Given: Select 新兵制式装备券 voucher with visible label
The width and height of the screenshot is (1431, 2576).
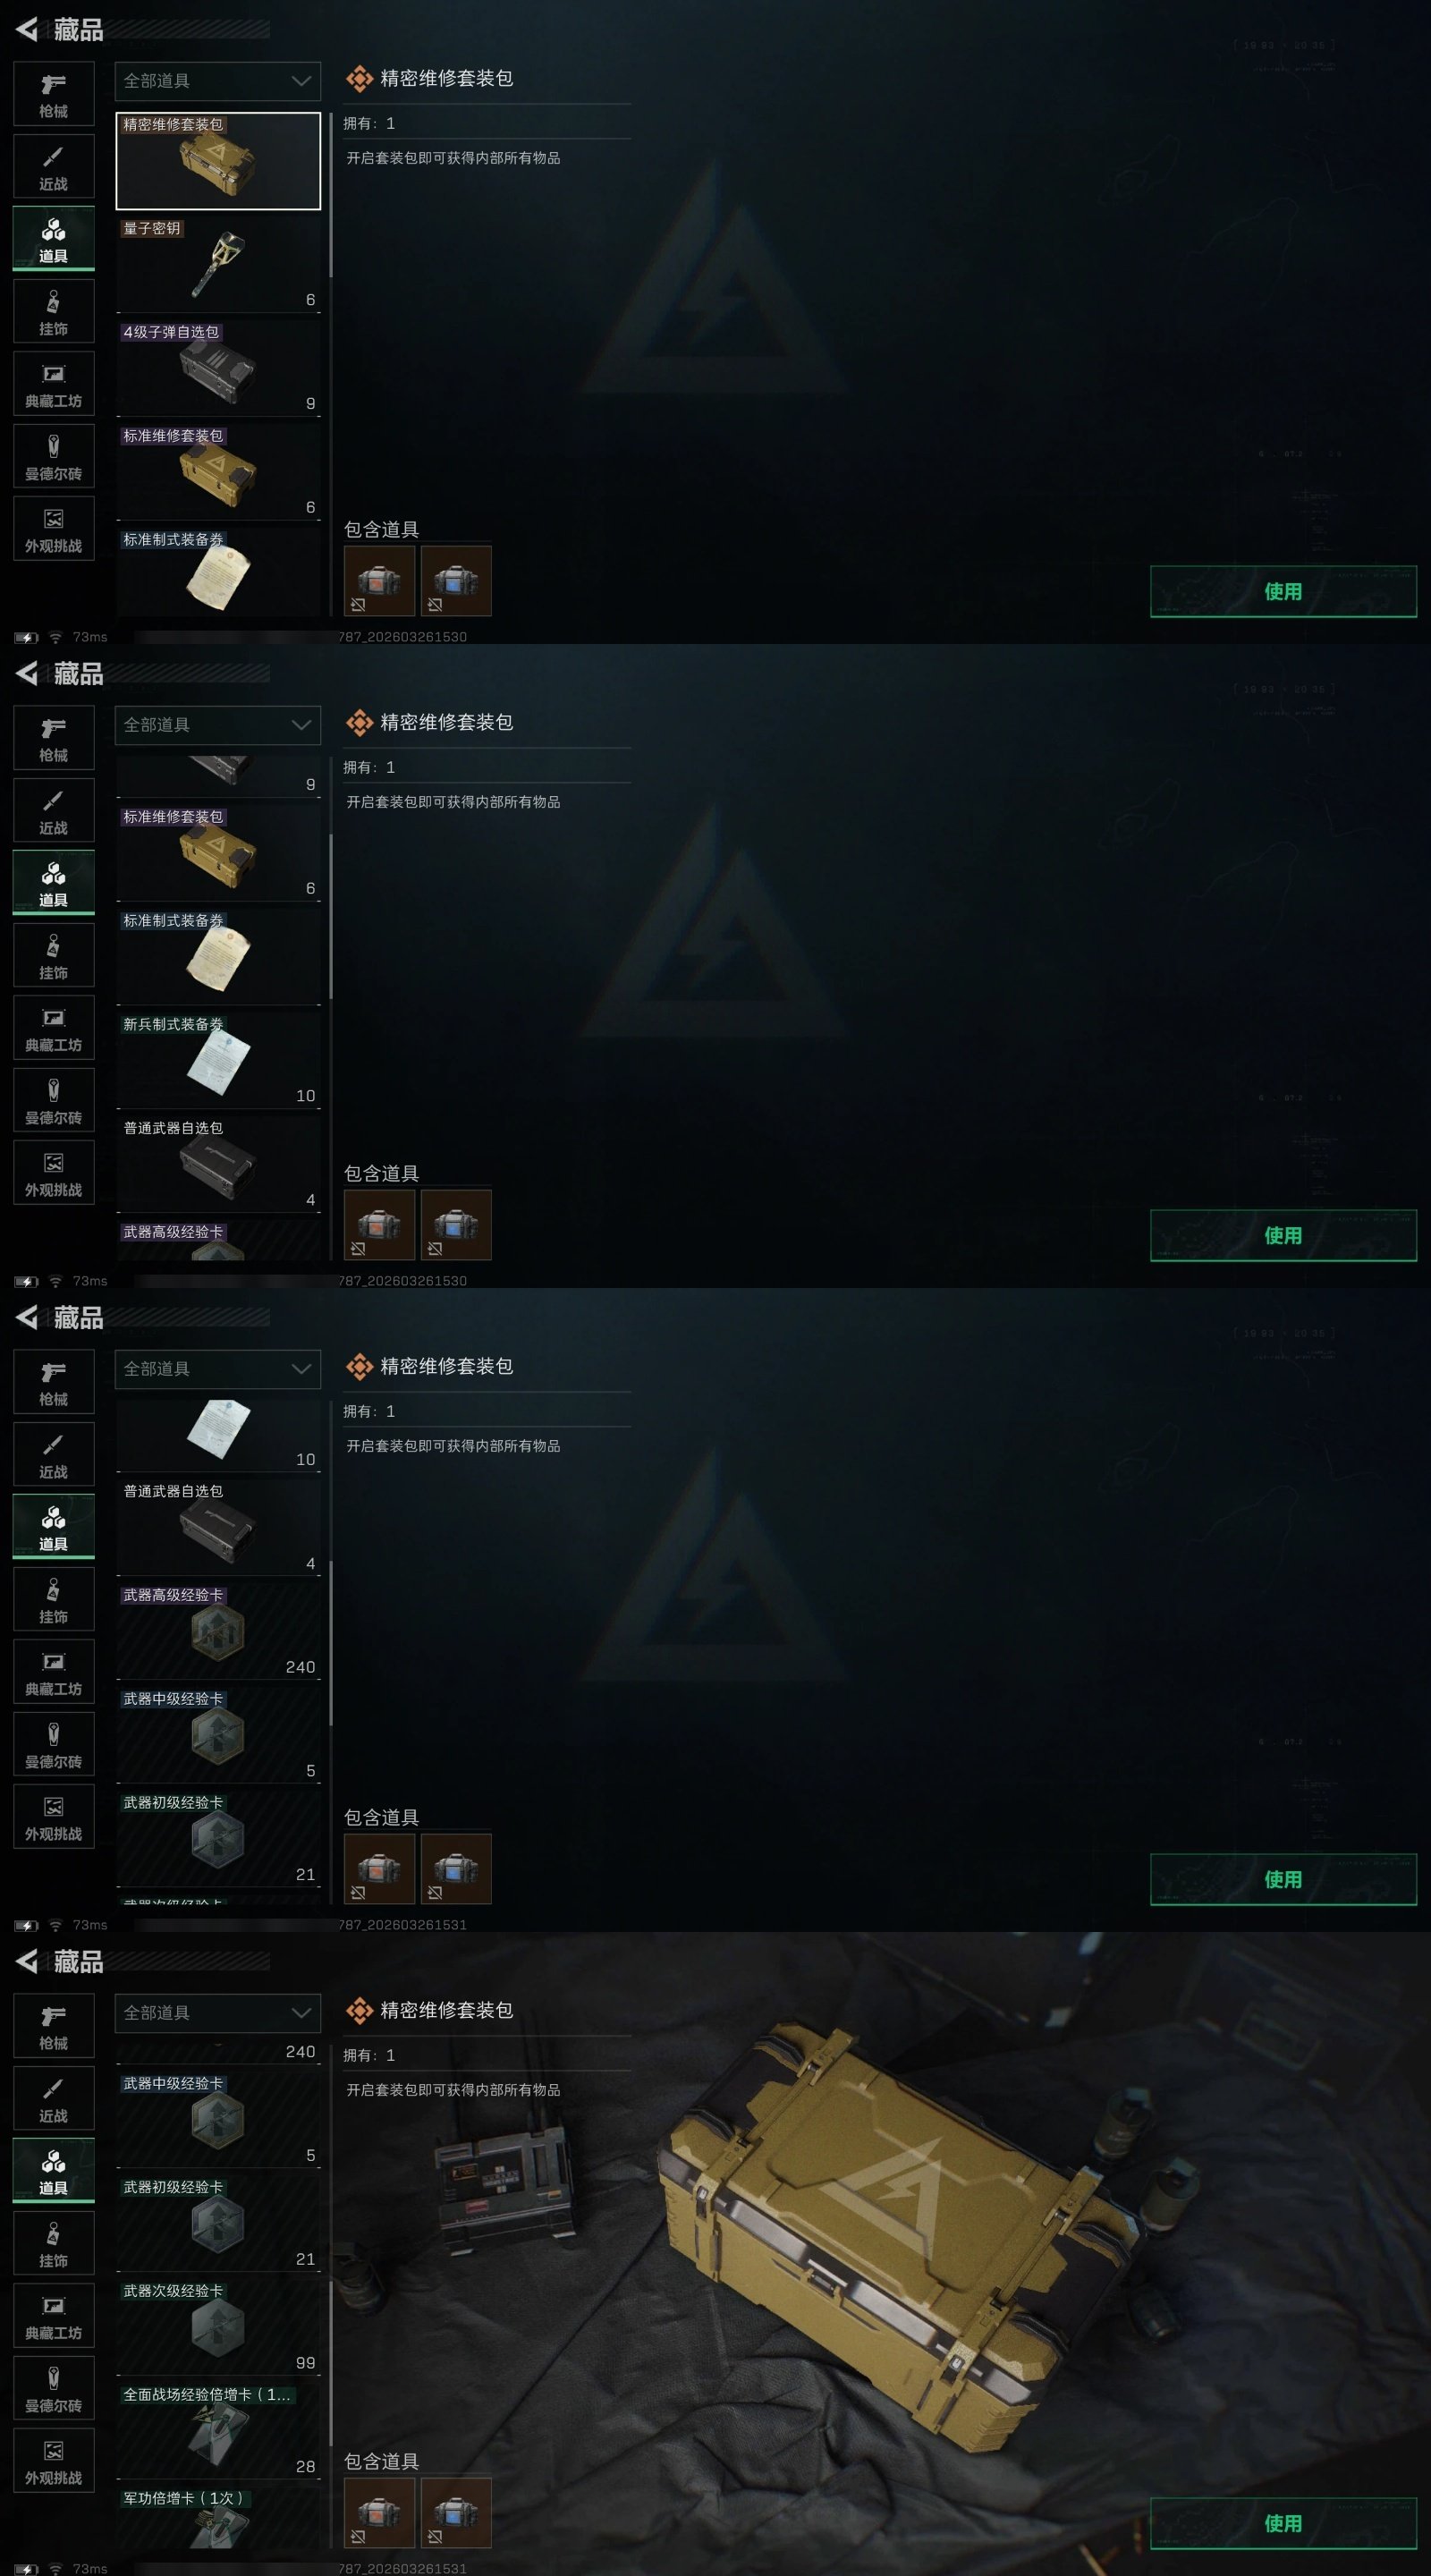Looking at the screenshot, I should (218, 1060).
